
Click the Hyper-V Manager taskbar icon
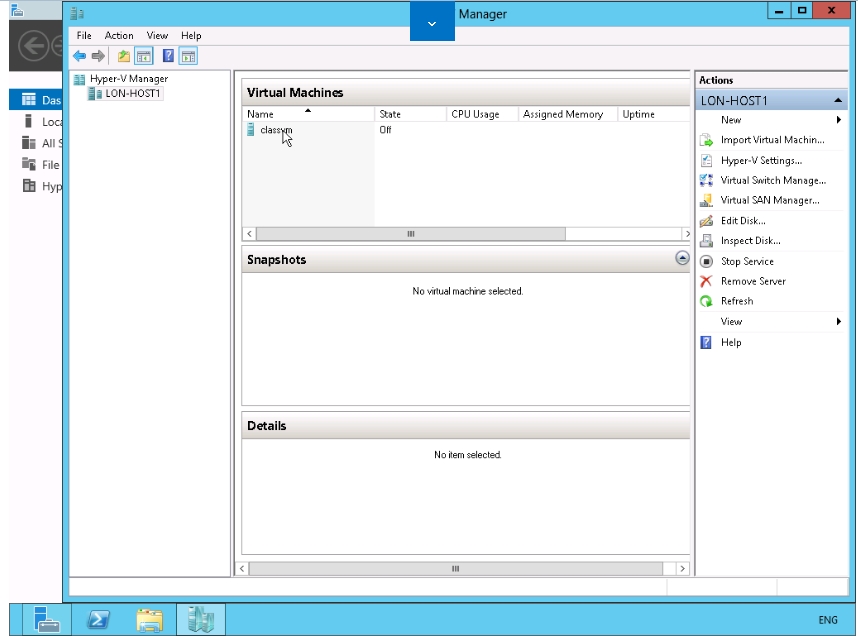pyautogui.click(x=201, y=619)
